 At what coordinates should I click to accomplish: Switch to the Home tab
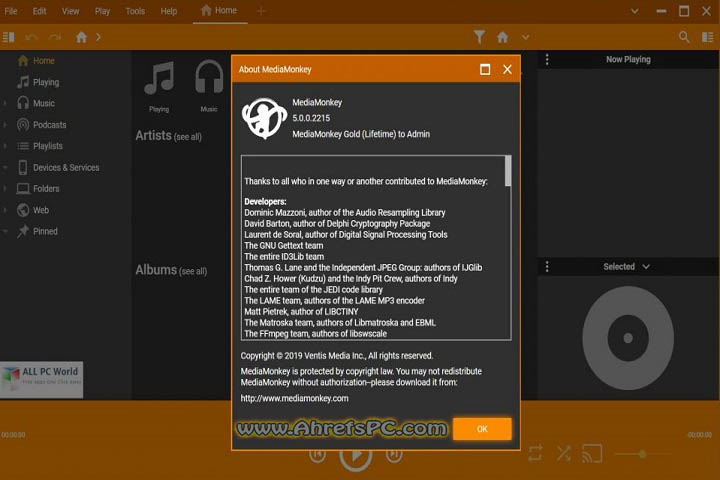pyautogui.click(x=219, y=11)
